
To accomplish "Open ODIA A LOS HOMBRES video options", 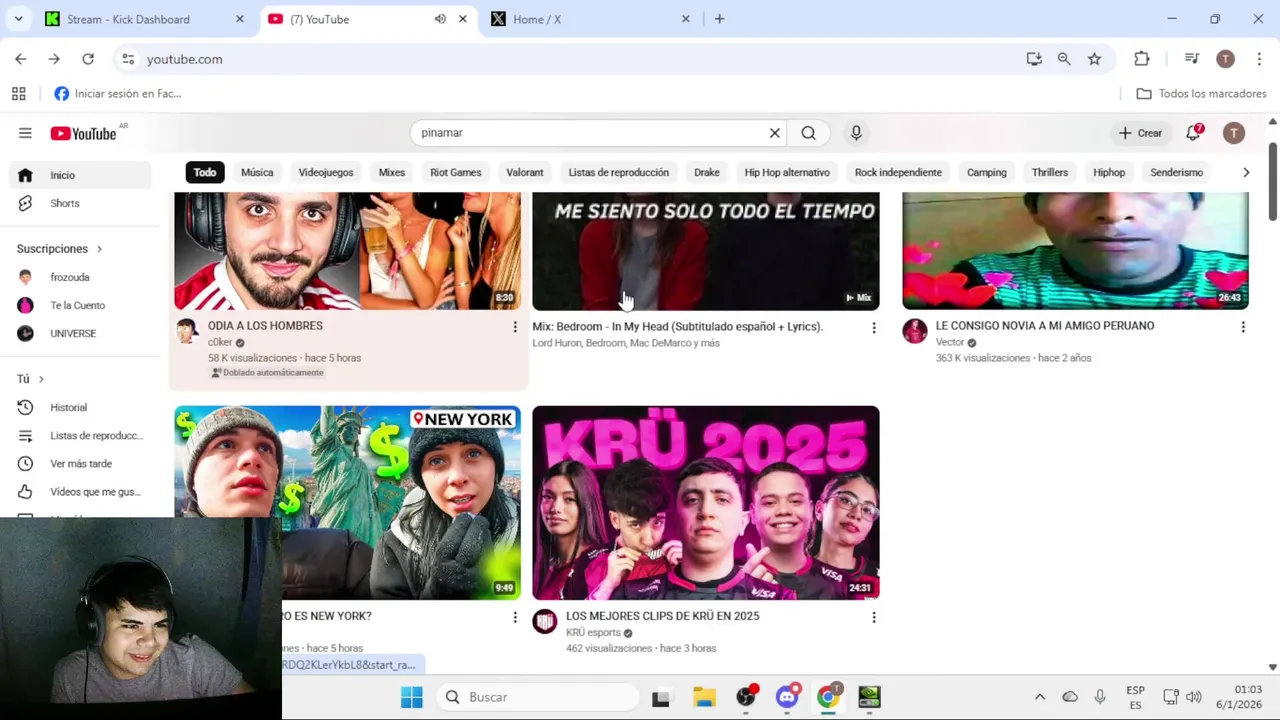I will click(515, 327).
